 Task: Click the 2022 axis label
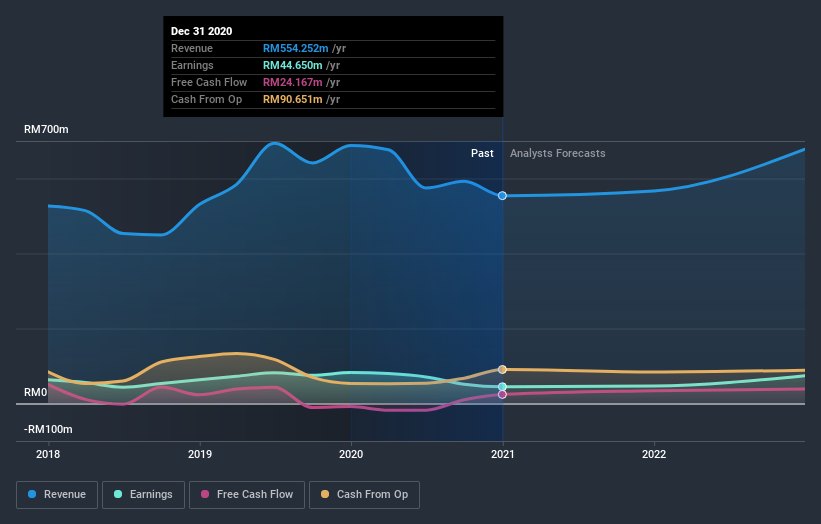(x=654, y=454)
